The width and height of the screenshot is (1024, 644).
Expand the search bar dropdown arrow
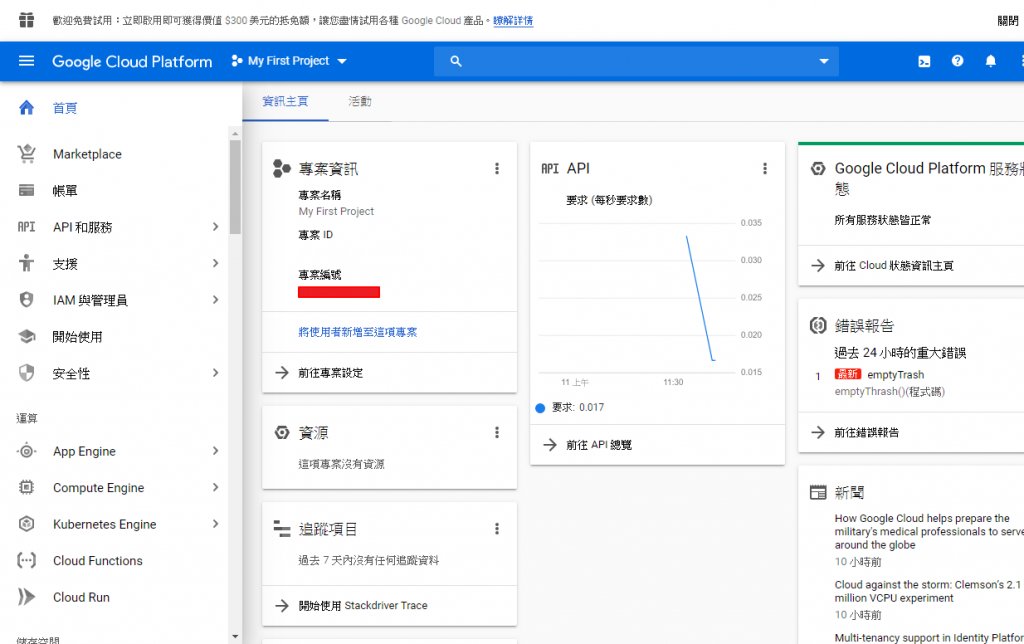pyautogui.click(x=824, y=61)
